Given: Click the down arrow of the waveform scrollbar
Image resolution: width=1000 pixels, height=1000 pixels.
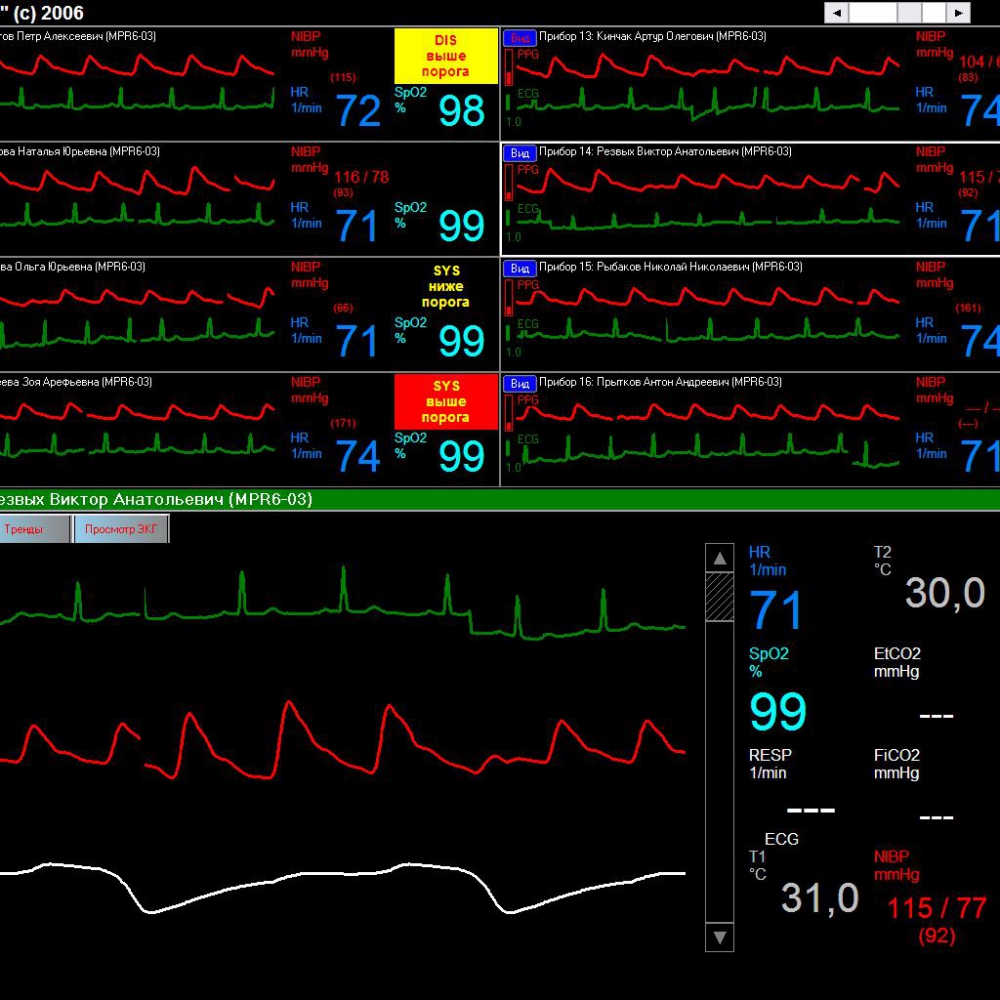Looking at the screenshot, I should click(719, 937).
